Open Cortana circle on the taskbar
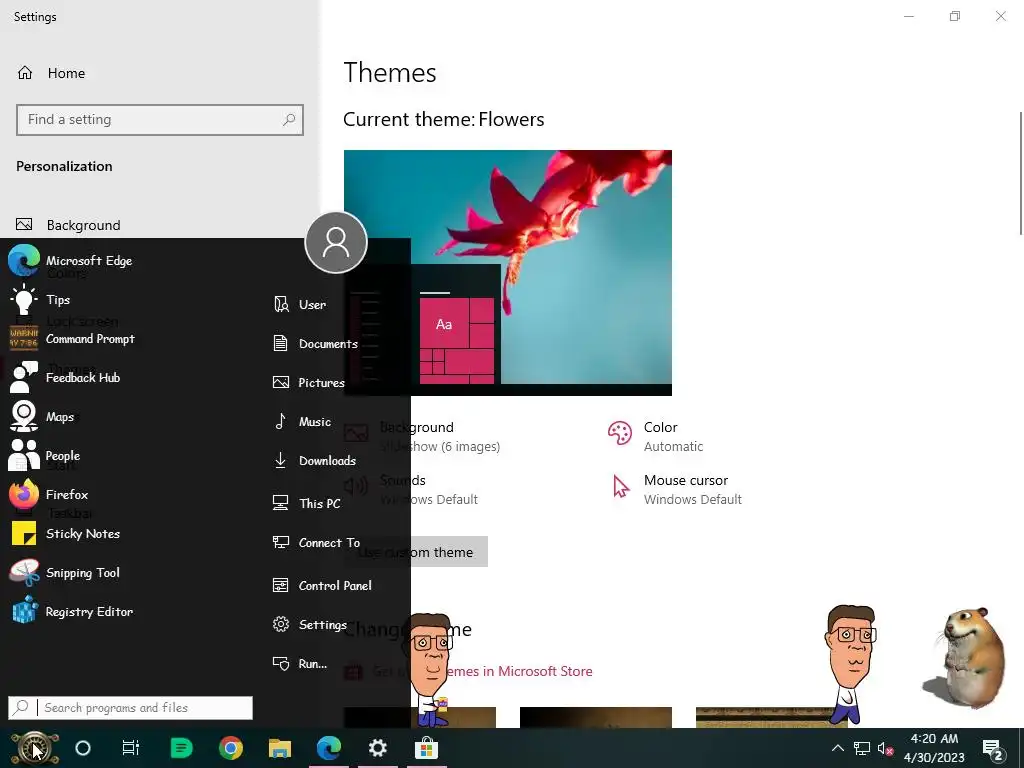Viewport: 1024px width, 768px height. 83,748
